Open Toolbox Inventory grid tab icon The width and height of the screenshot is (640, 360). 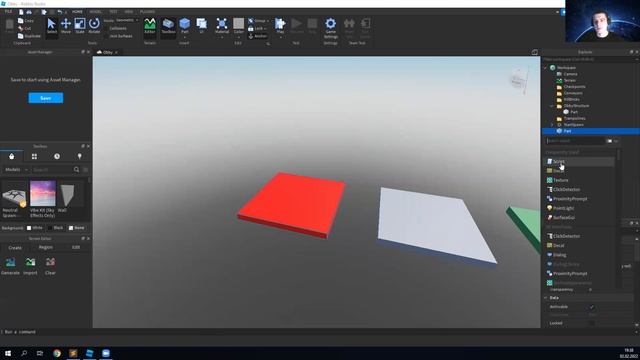click(x=34, y=156)
